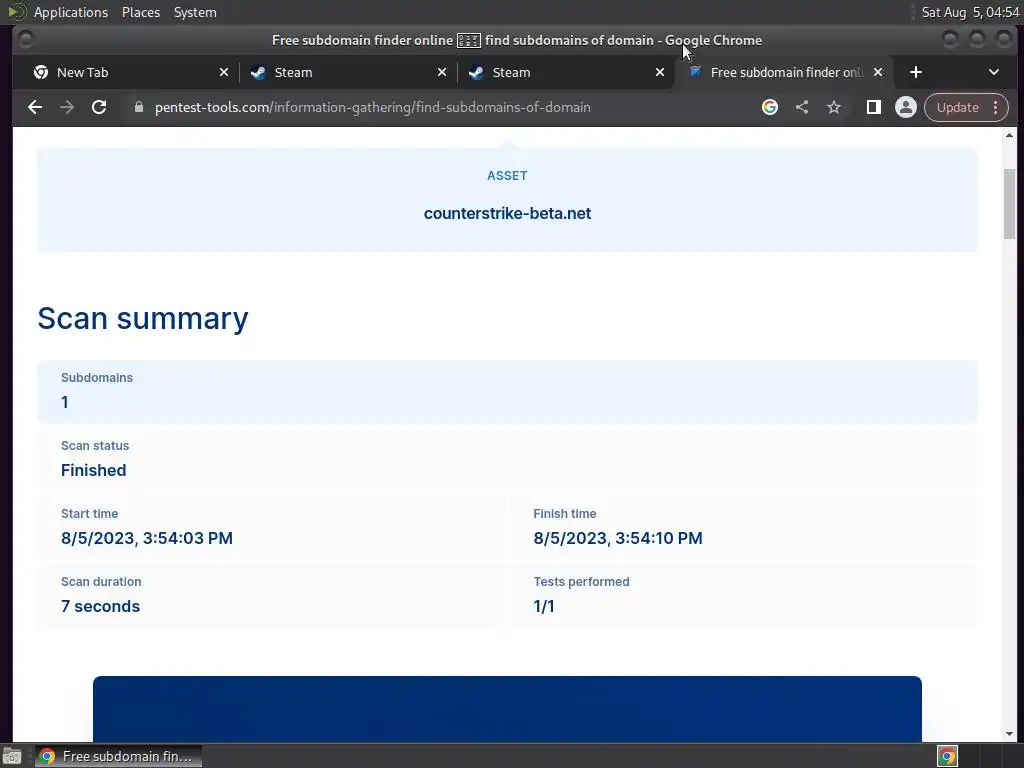Expand the tab search chevron
The width and height of the screenshot is (1024, 768).
pos(994,72)
